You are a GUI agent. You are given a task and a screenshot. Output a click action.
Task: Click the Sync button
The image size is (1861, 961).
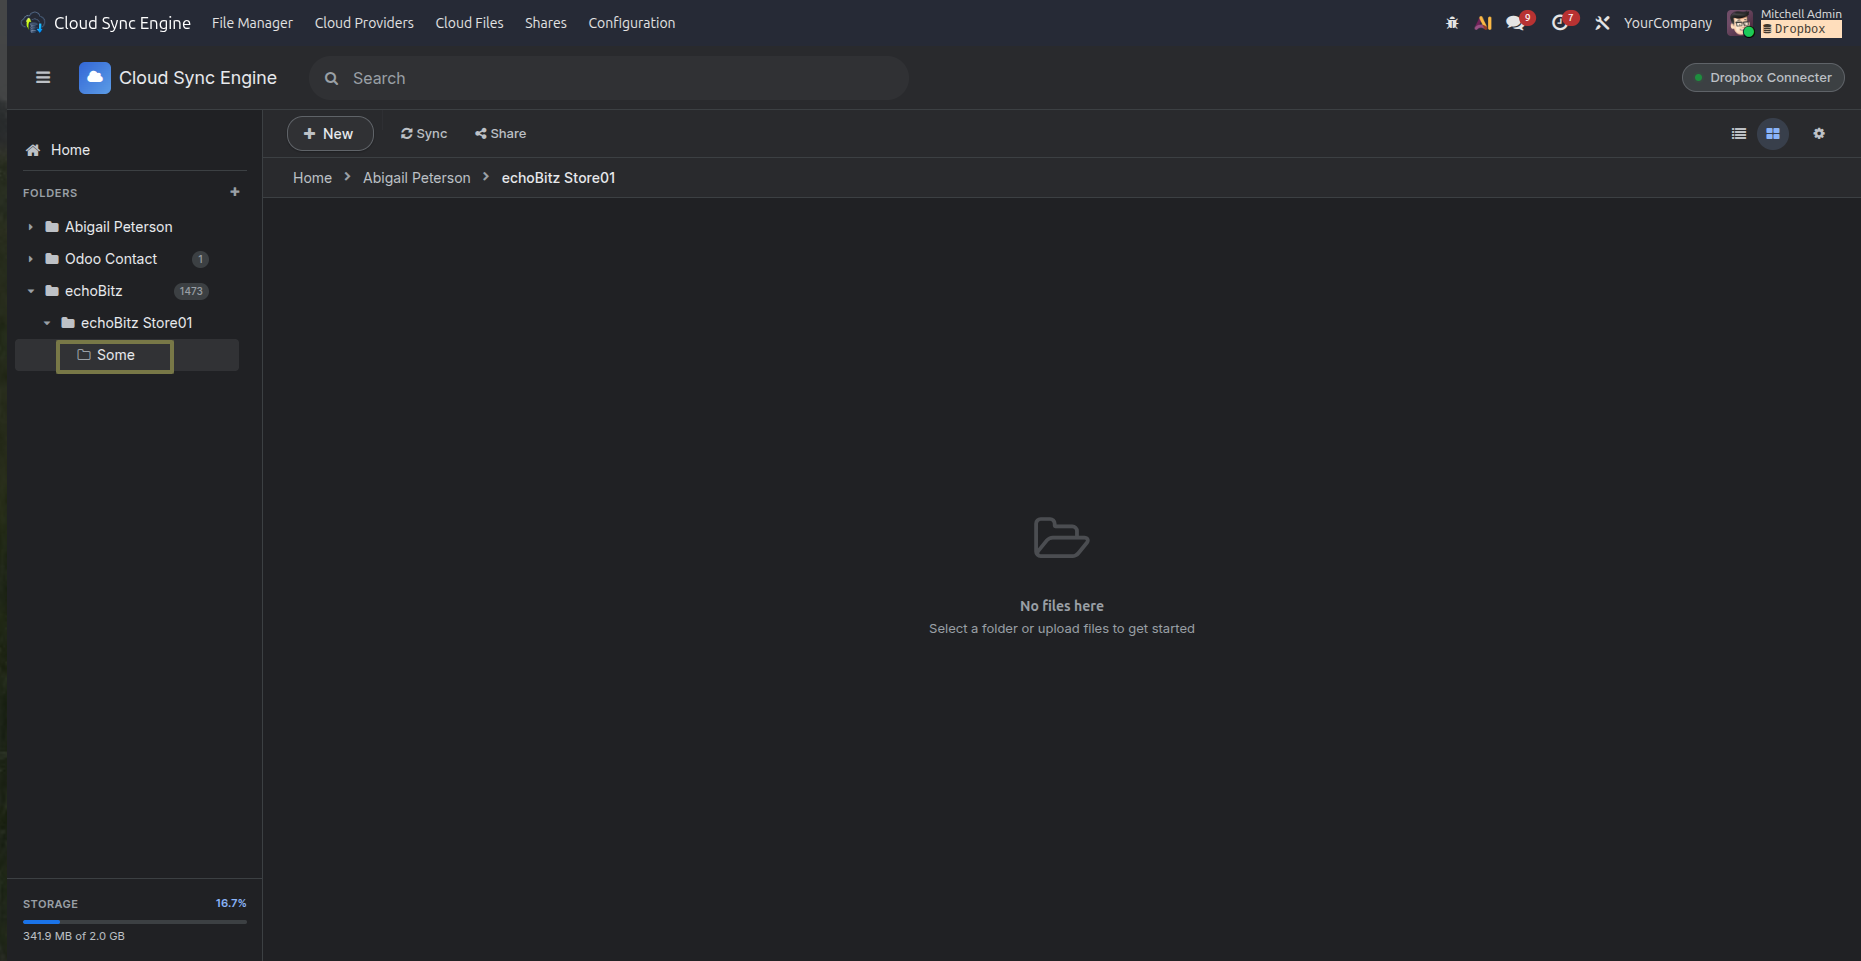pyautogui.click(x=424, y=134)
